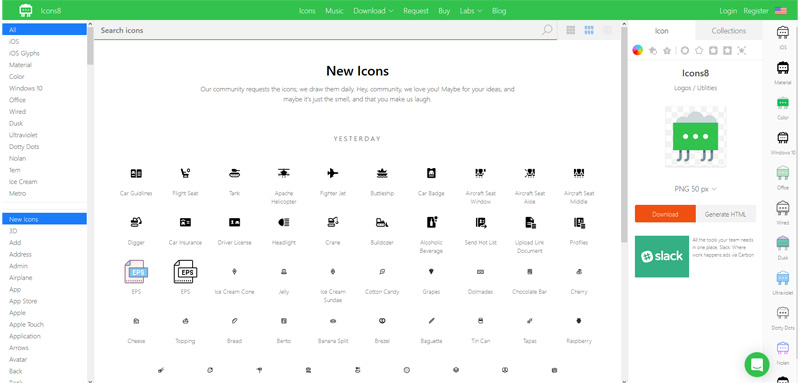The image size is (800, 383).
Task: Select the Flight Seat icon
Action: click(185, 173)
